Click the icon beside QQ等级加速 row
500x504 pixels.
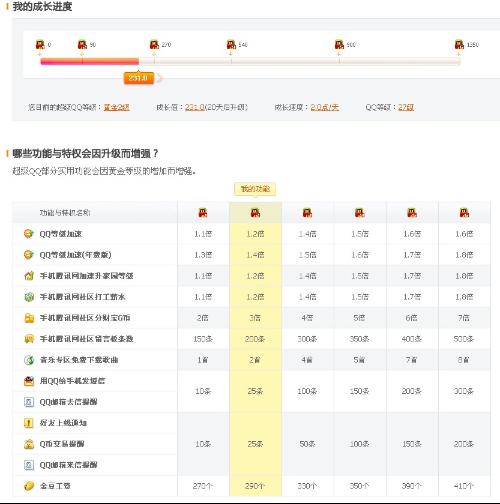pyautogui.click(x=29, y=234)
